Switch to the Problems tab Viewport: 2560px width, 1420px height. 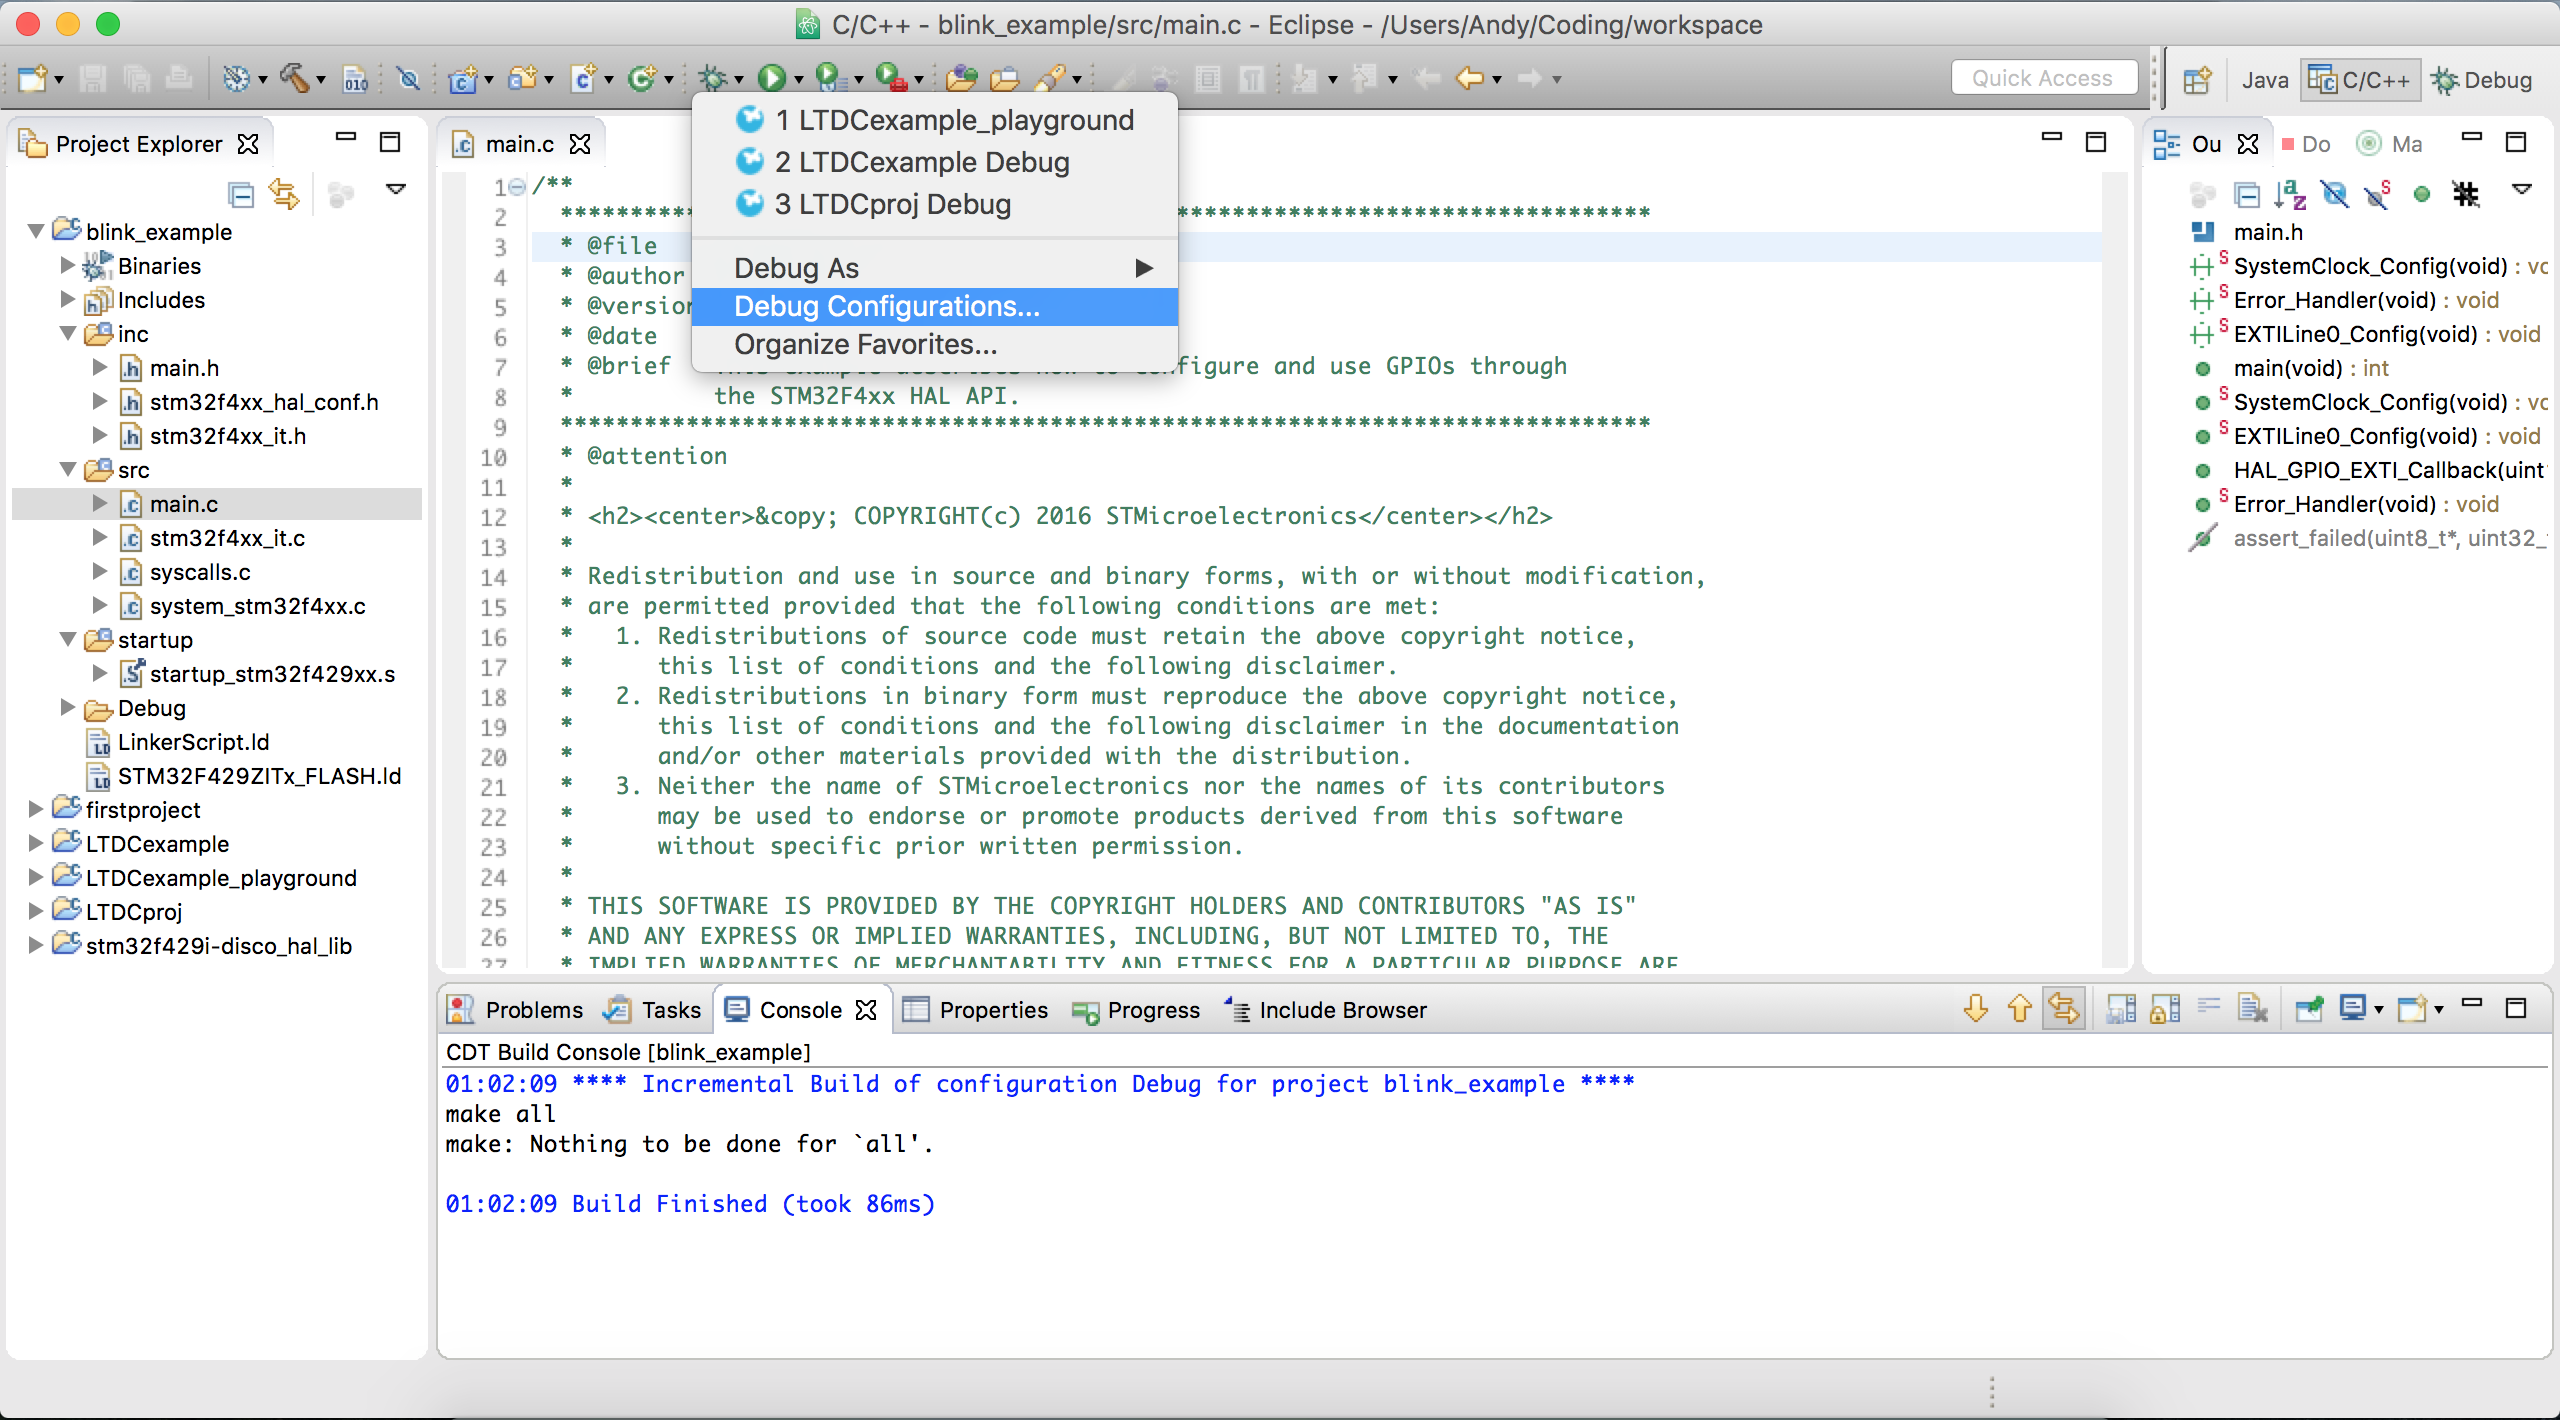516,1010
